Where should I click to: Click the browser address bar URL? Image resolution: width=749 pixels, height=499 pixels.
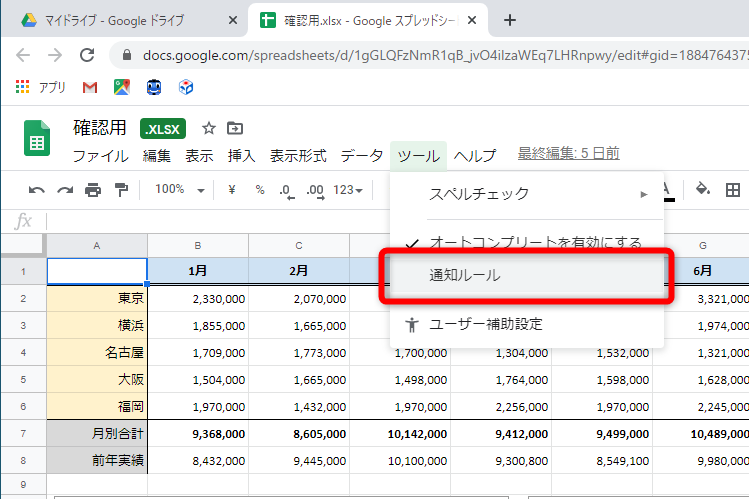444,55
